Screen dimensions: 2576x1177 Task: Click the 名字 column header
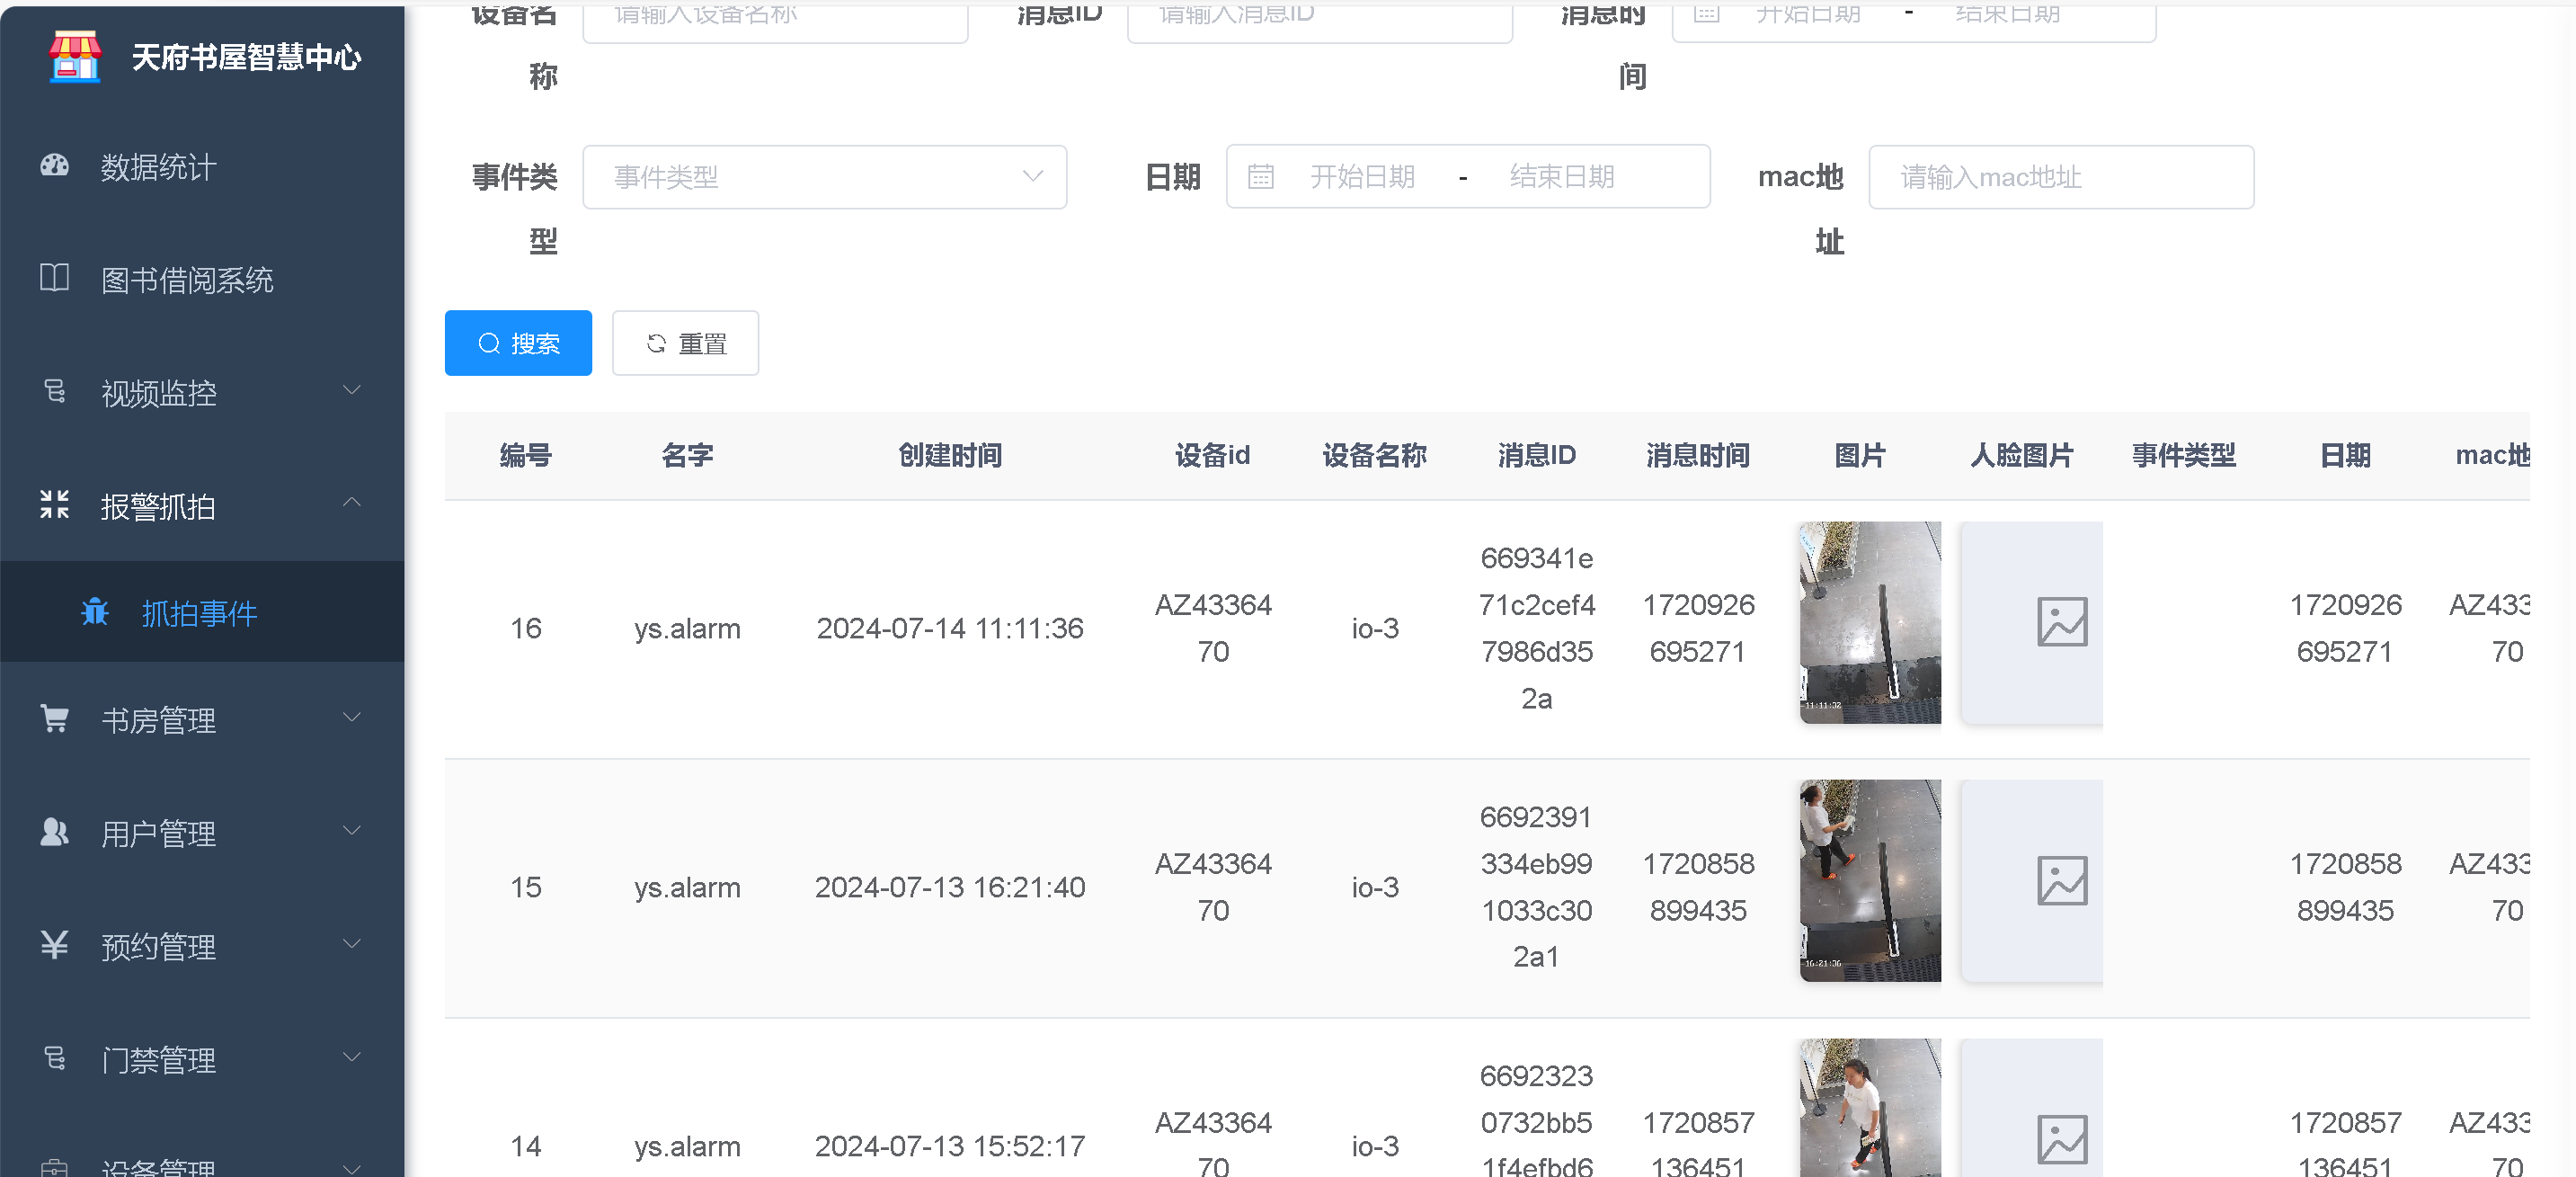click(x=687, y=455)
